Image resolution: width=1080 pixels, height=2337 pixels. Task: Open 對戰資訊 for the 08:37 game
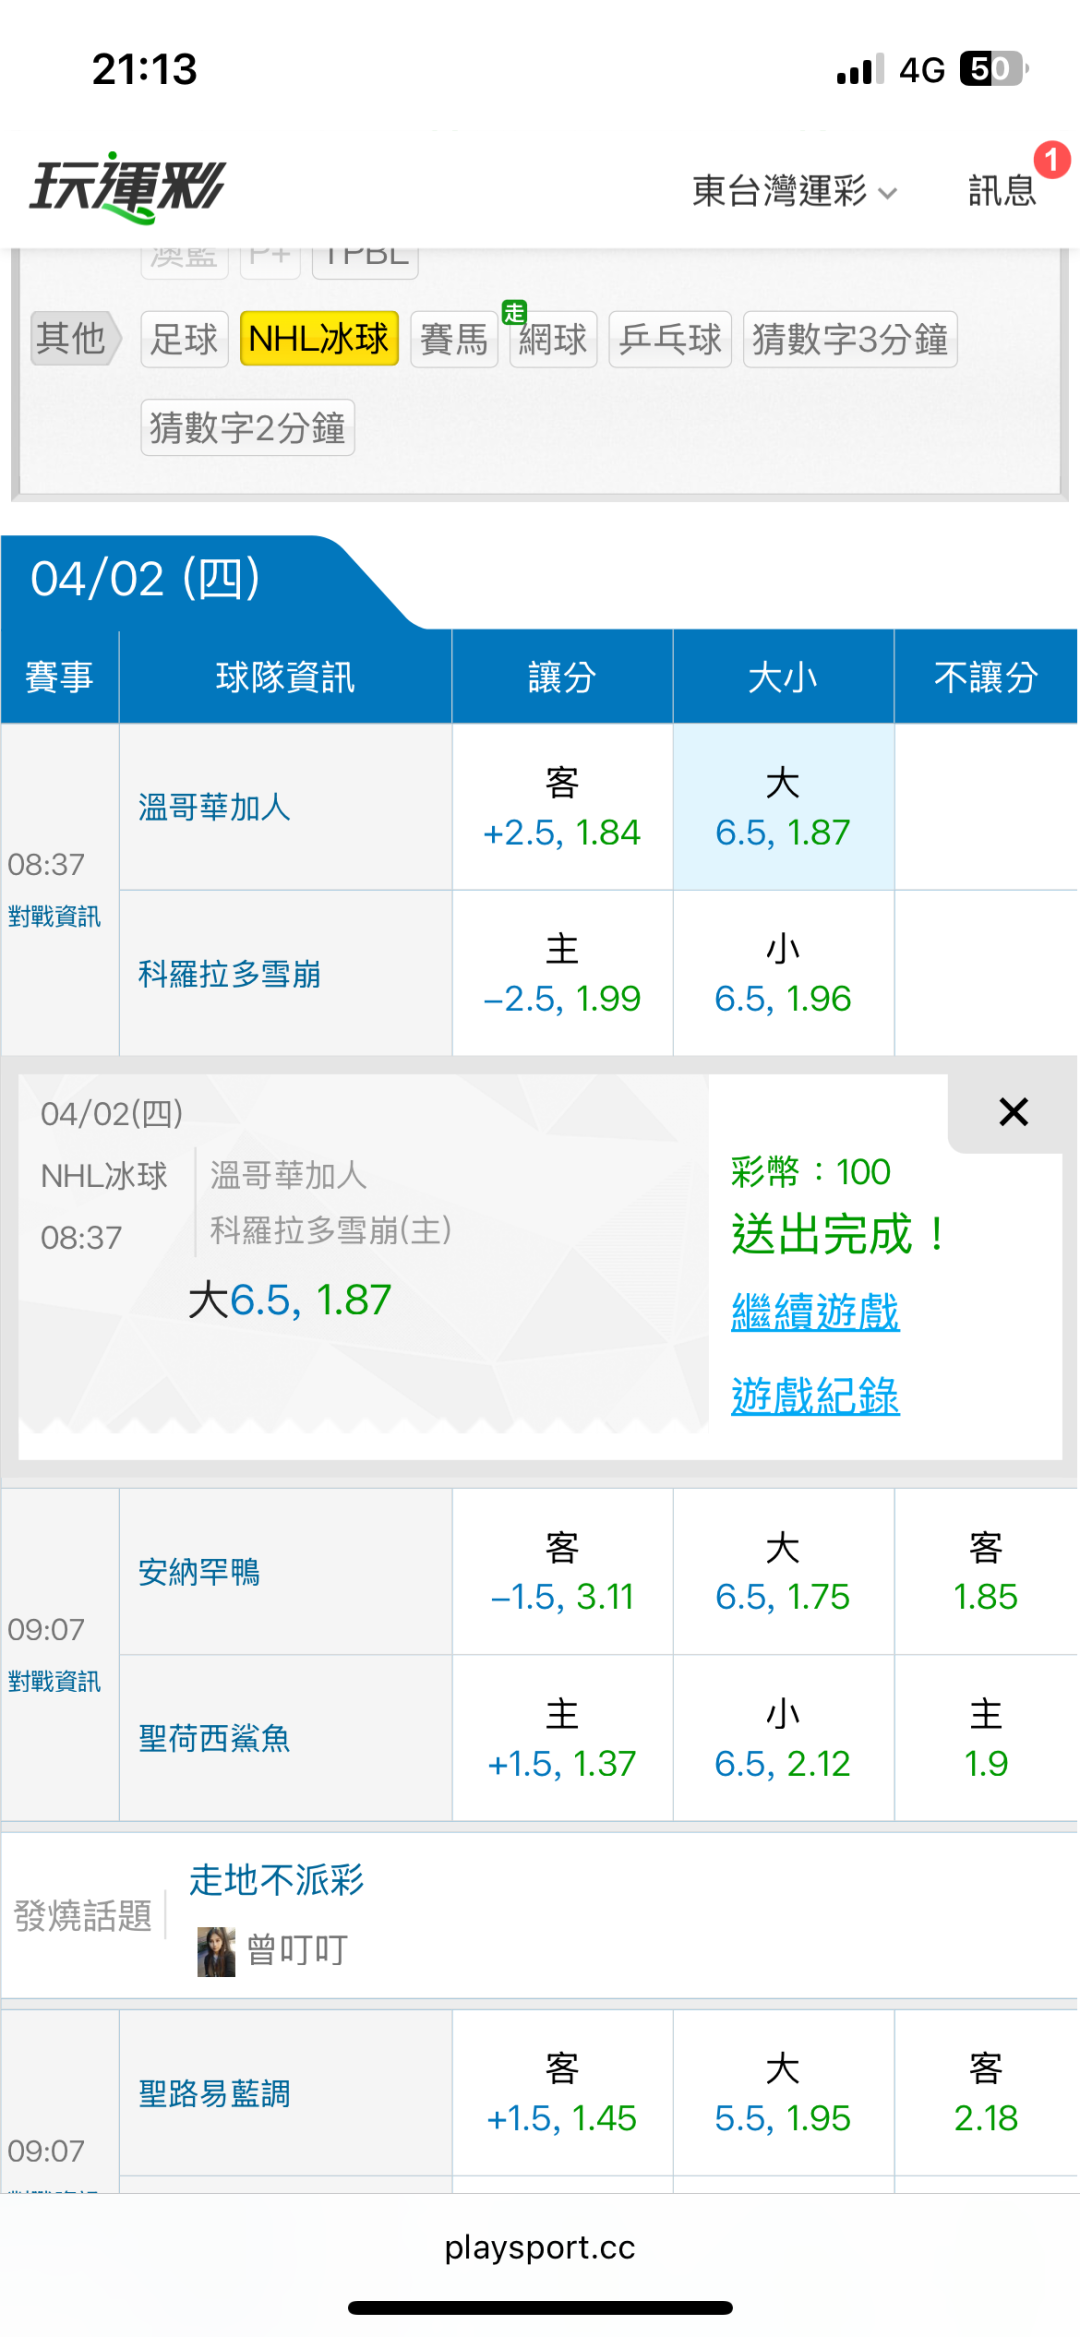55,916
